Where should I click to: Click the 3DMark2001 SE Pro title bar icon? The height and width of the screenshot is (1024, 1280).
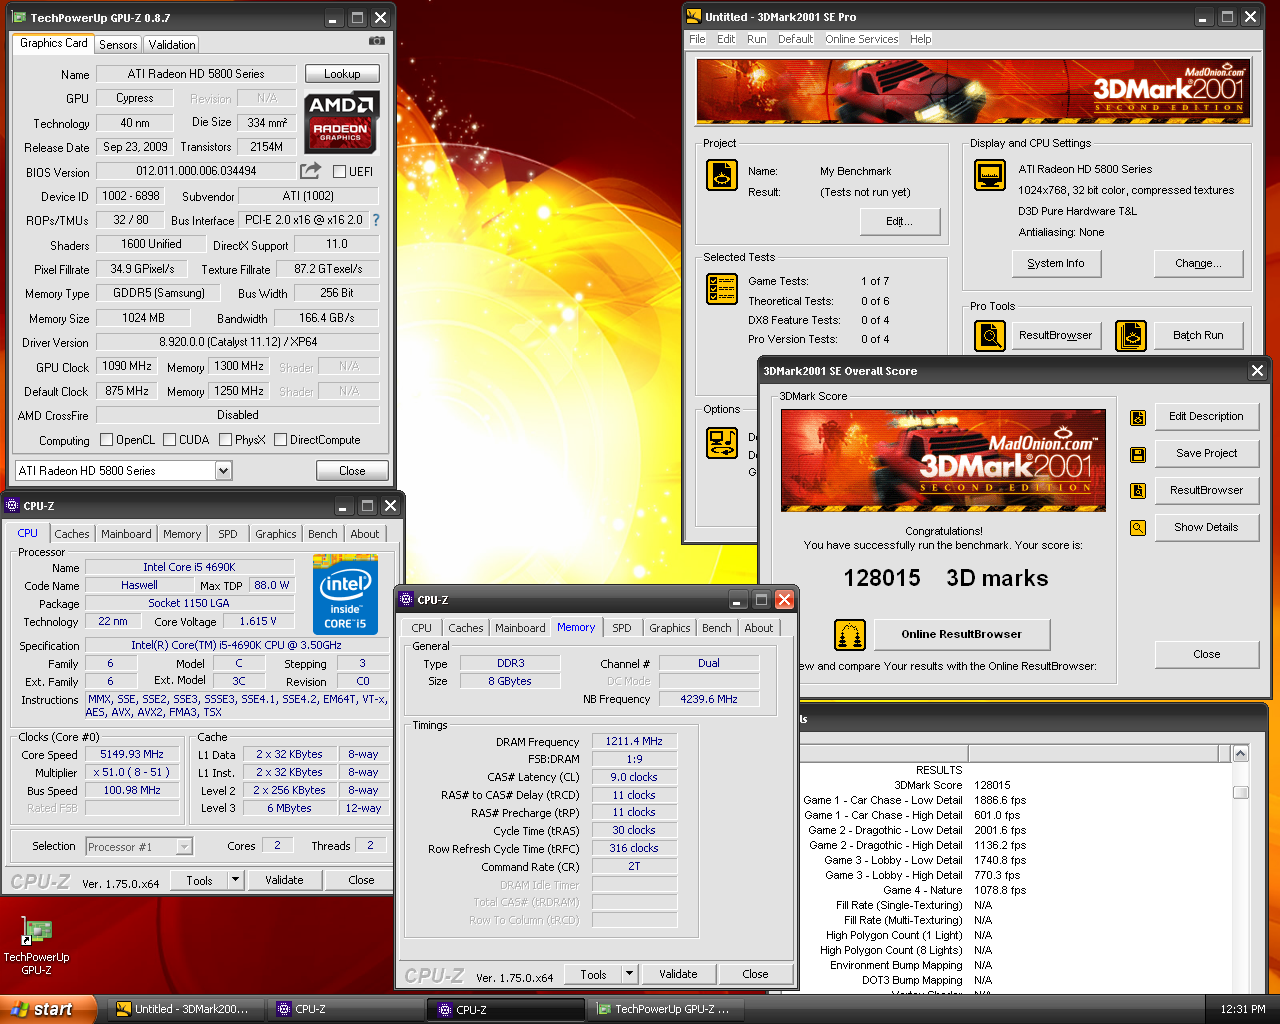(693, 16)
